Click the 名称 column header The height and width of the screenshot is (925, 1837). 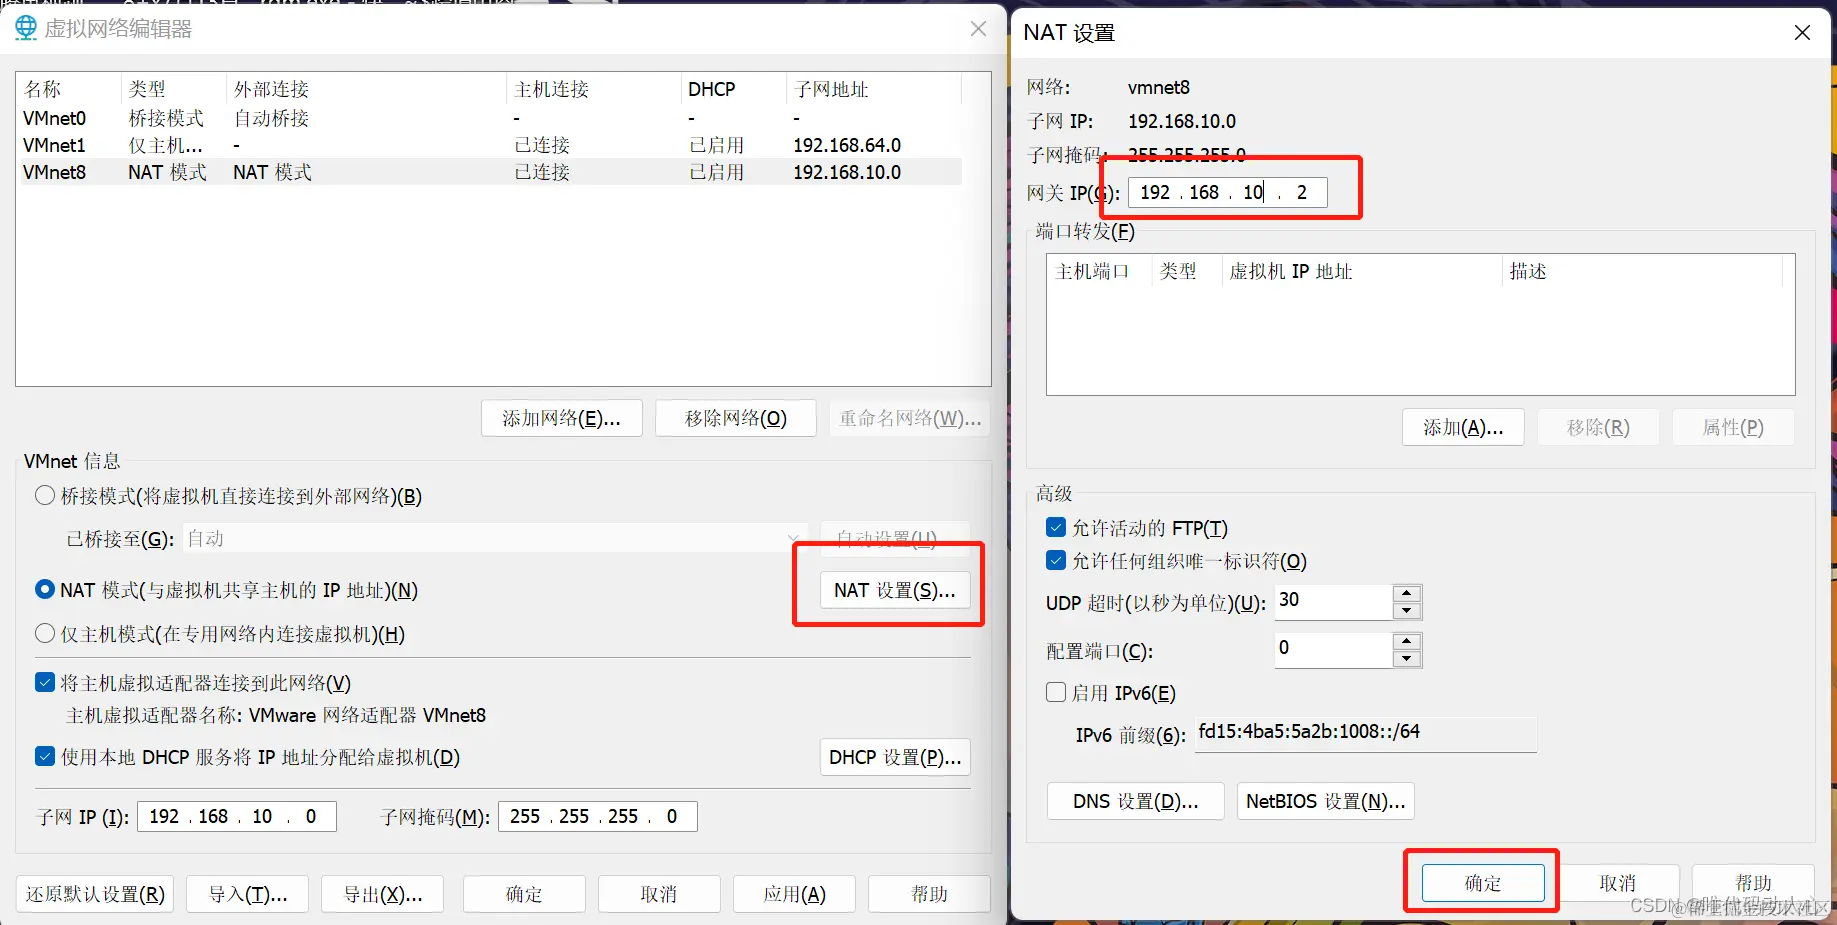tap(70, 89)
